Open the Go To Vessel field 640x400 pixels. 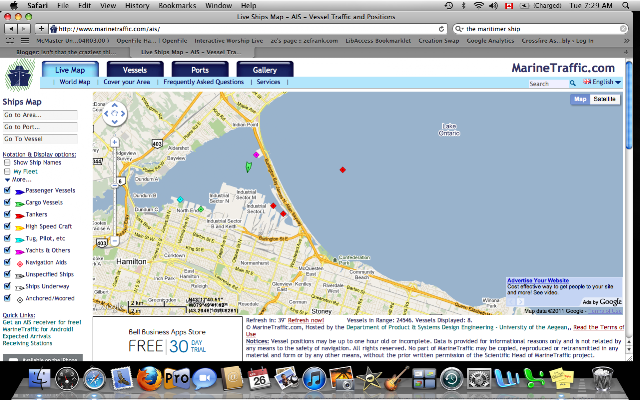(40, 139)
